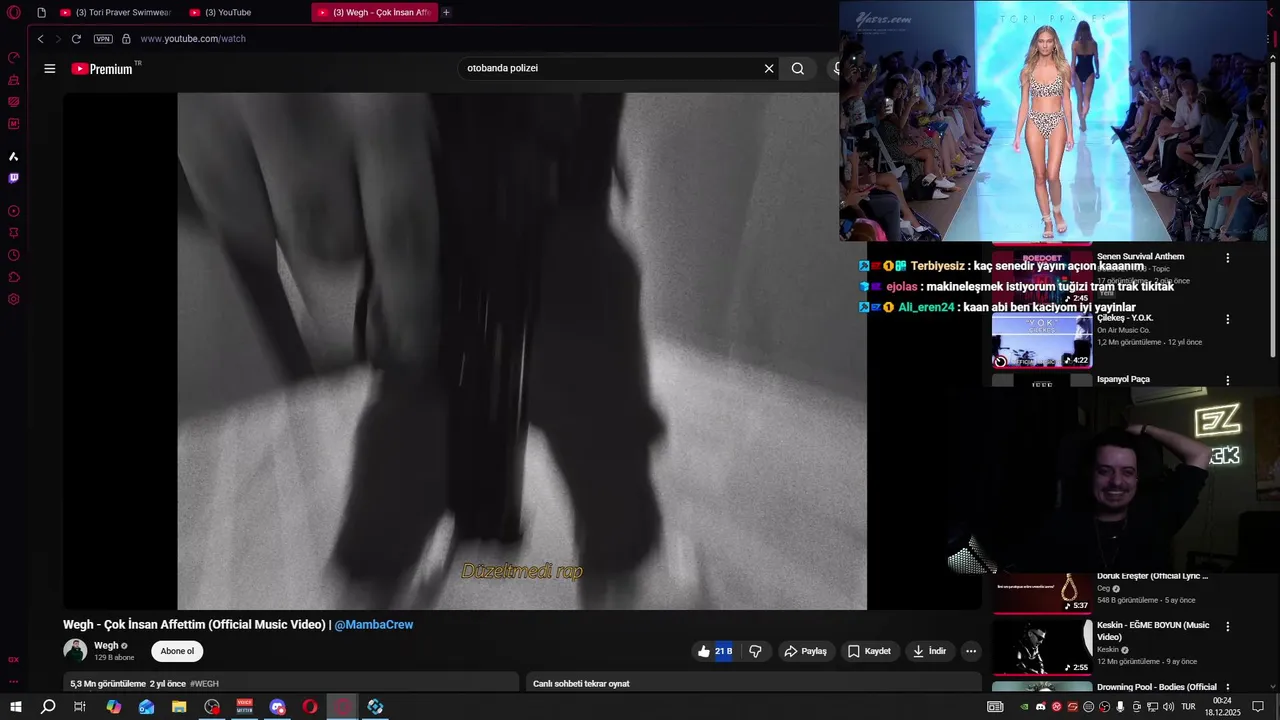Viewport: 1280px width, 720px height.
Task: Submit search with magnifier button
Action: [x=798, y=69]
